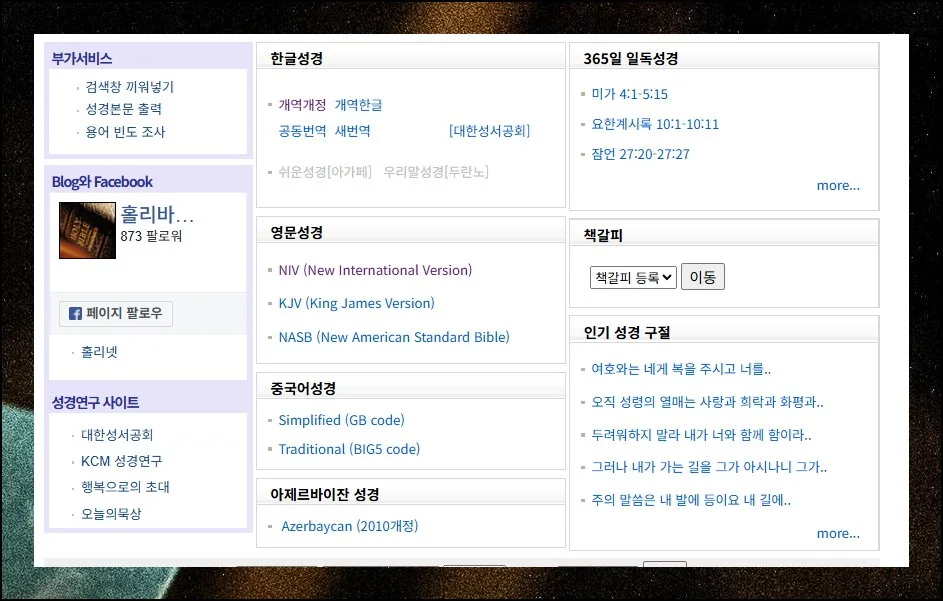Screen dimensions: 943x601
Task: Open NIV (New International Version)
Action: click(x=375, y=270)
